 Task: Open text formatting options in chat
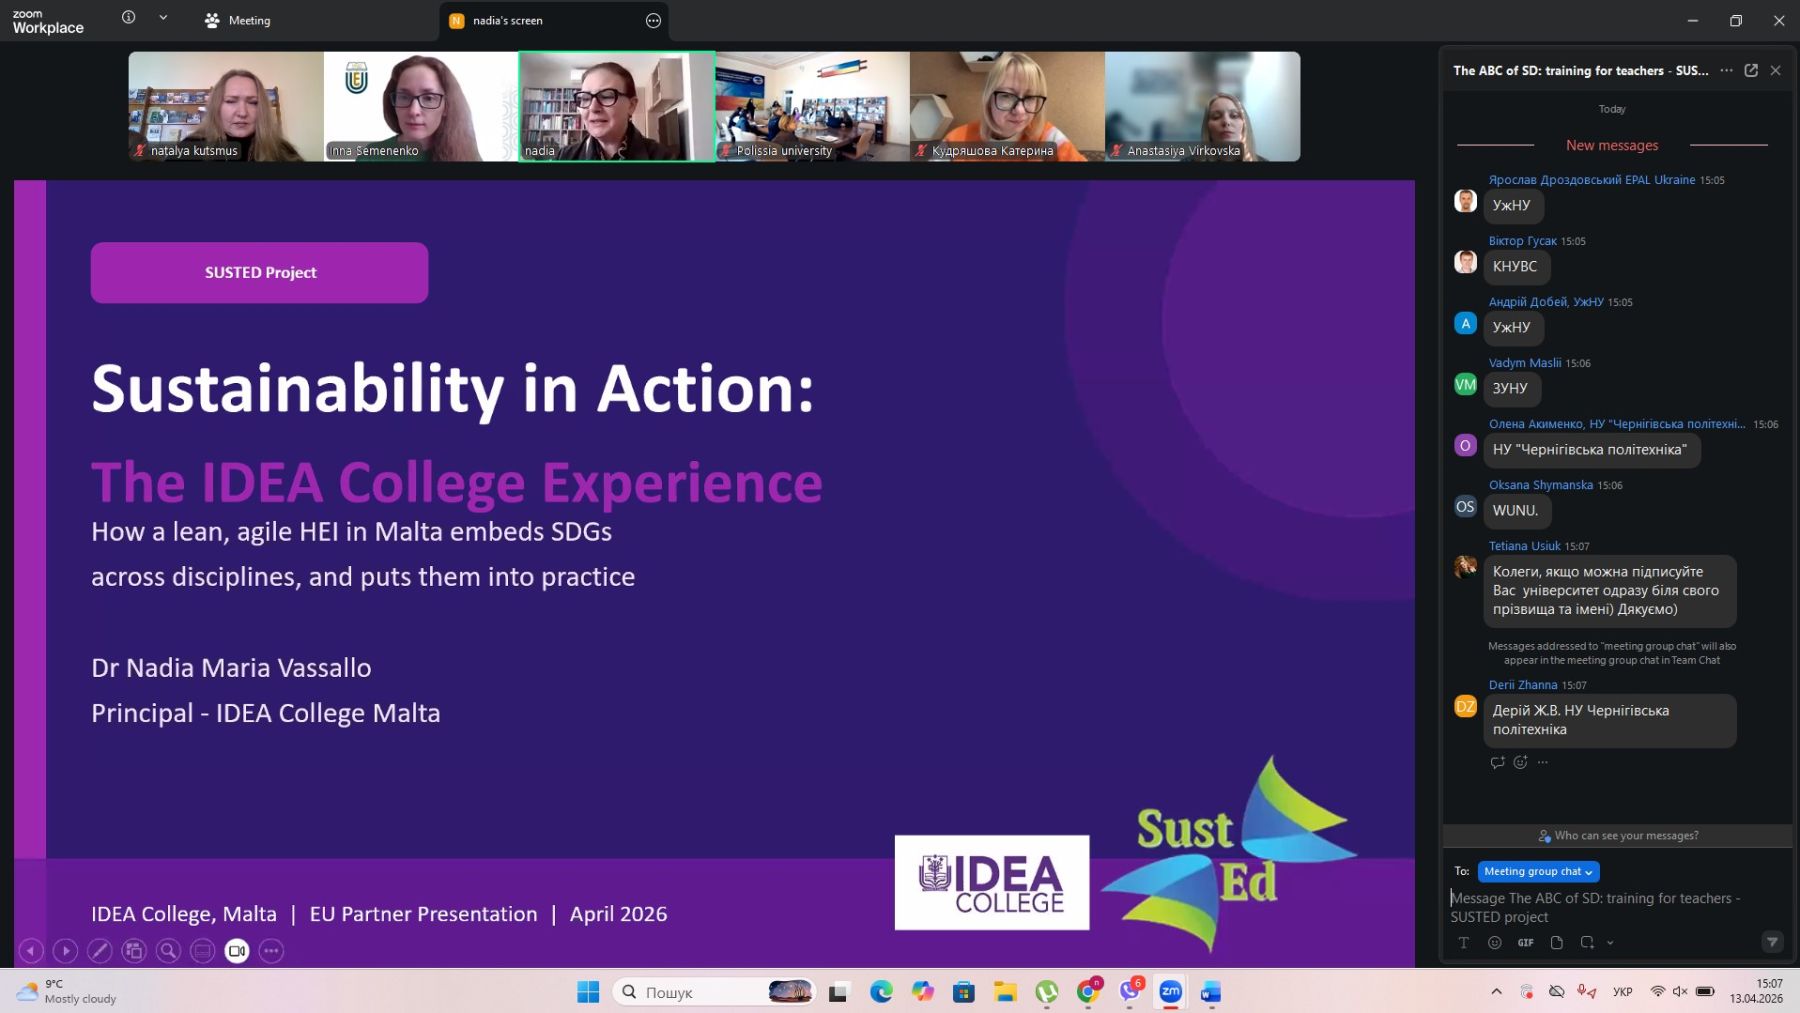(x=1464, y=943)
